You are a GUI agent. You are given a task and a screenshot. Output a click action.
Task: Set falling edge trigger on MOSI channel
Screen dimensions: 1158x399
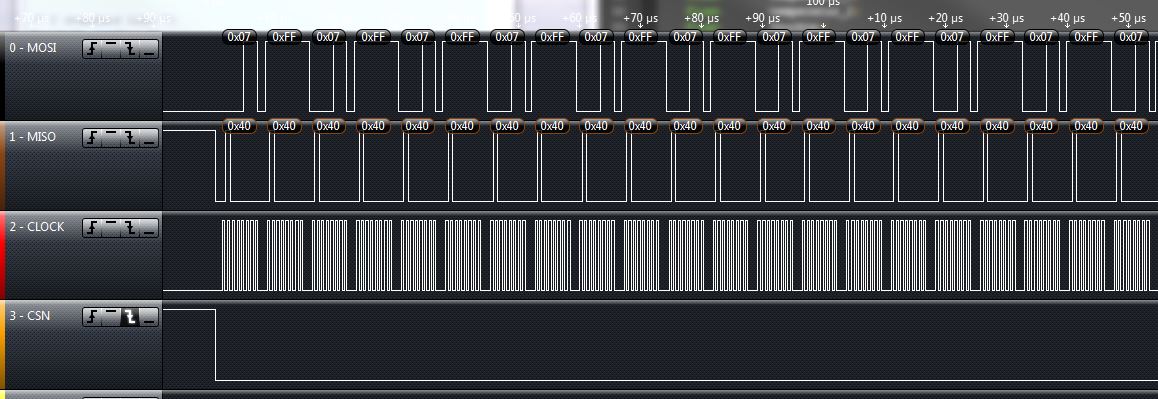(131, 50)
